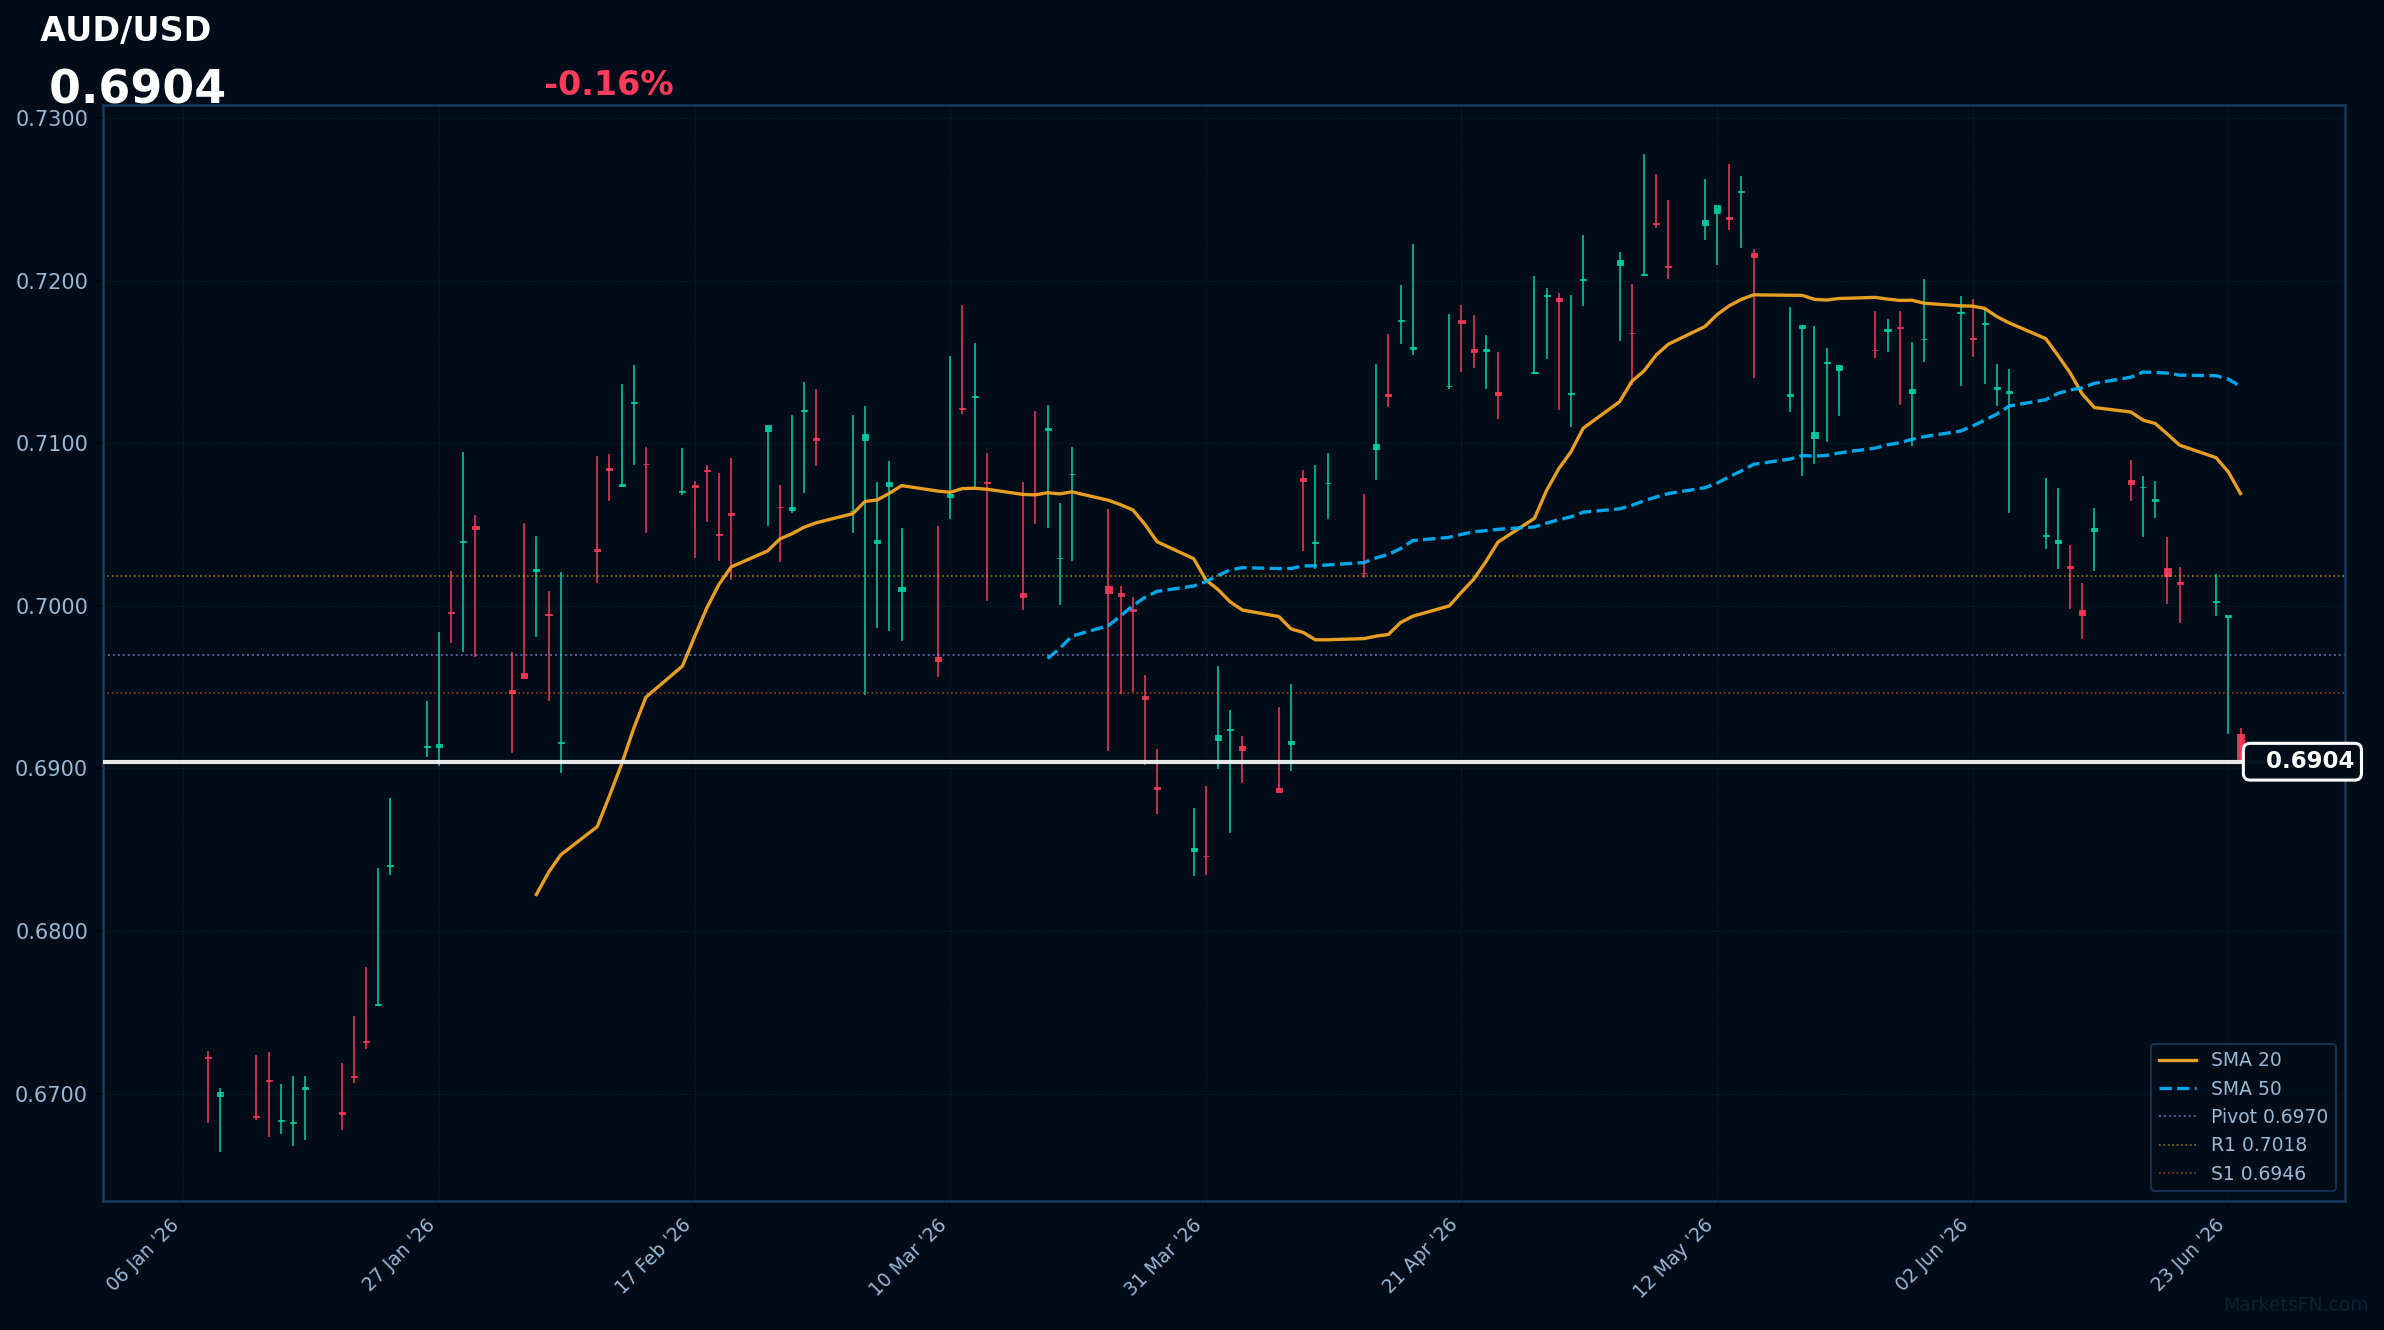Click the 0.7000 y-axis label
The height and width of the screenshot is (1330, 2384).
point(52,607)
